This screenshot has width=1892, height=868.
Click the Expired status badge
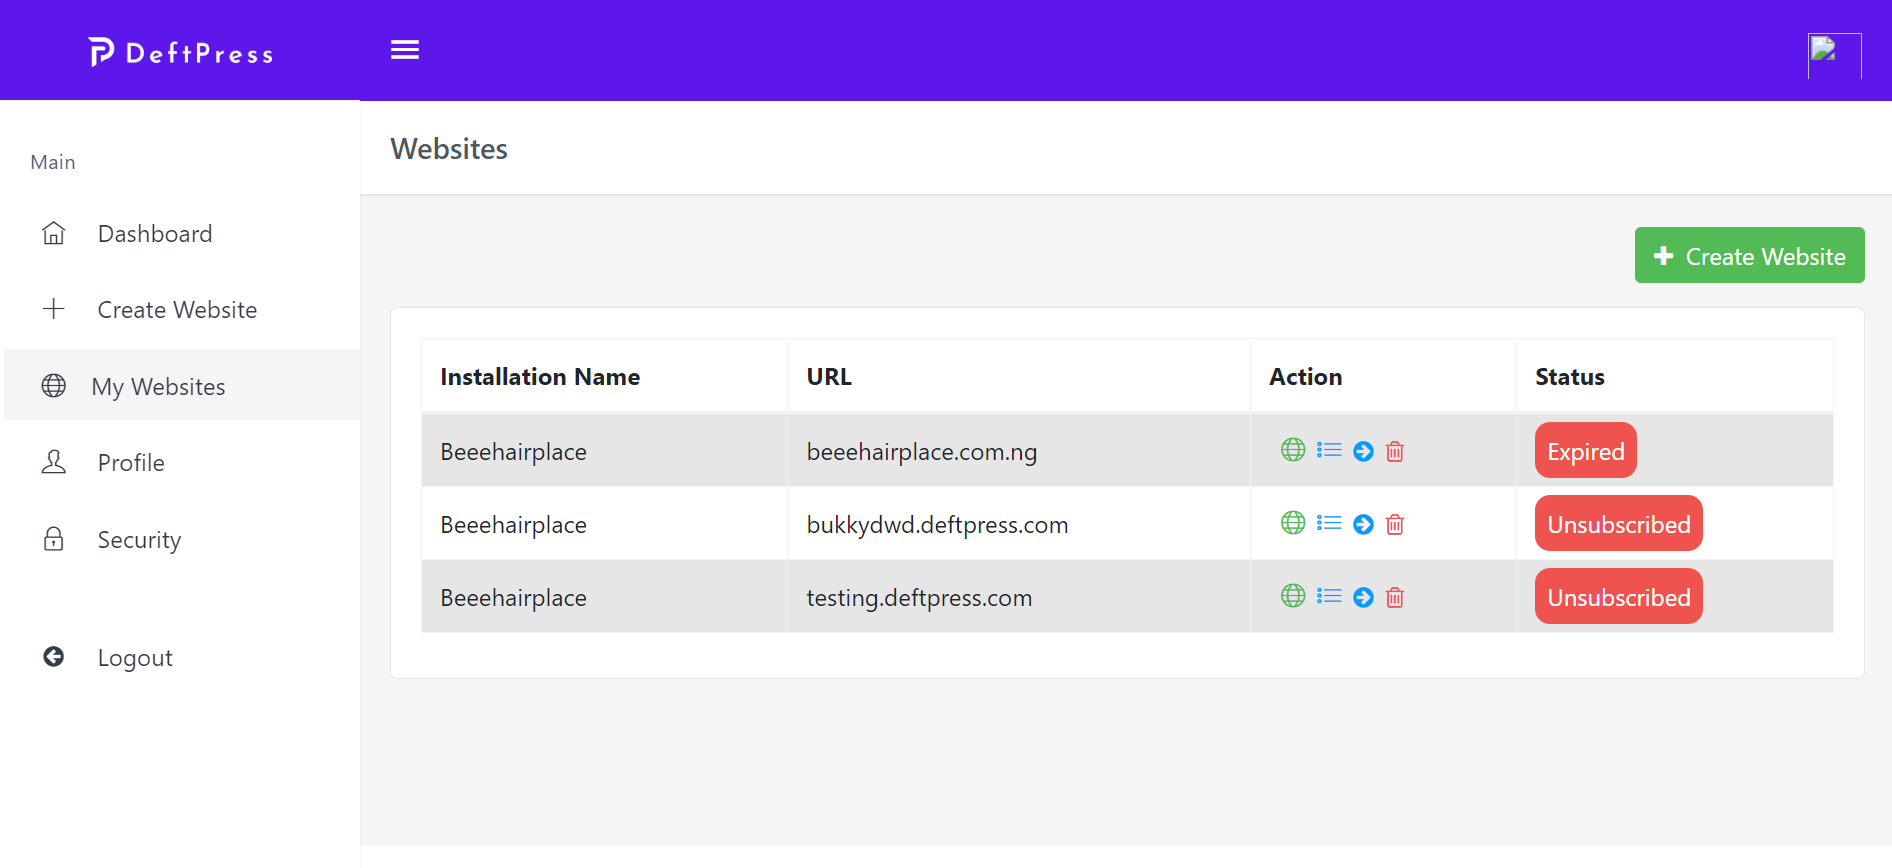(1585, 451)
